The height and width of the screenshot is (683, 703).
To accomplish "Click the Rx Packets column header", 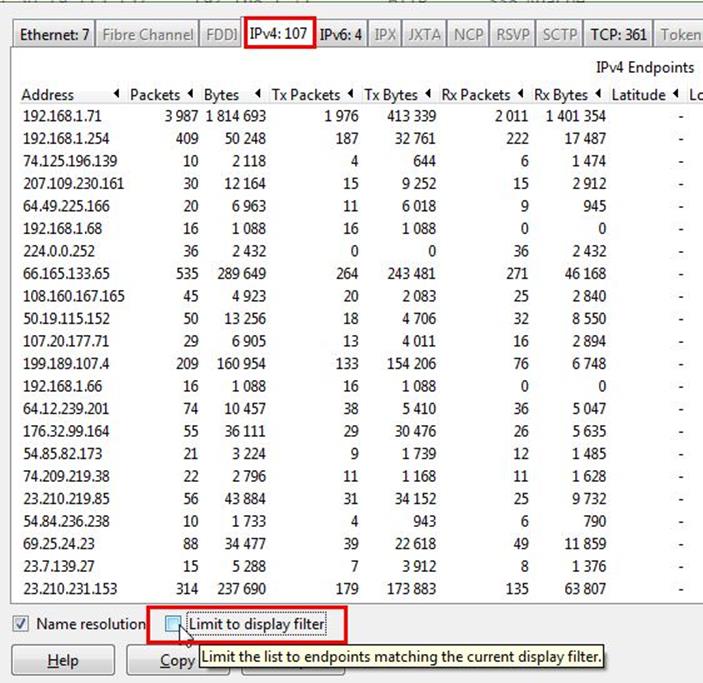I will point(476,95).
